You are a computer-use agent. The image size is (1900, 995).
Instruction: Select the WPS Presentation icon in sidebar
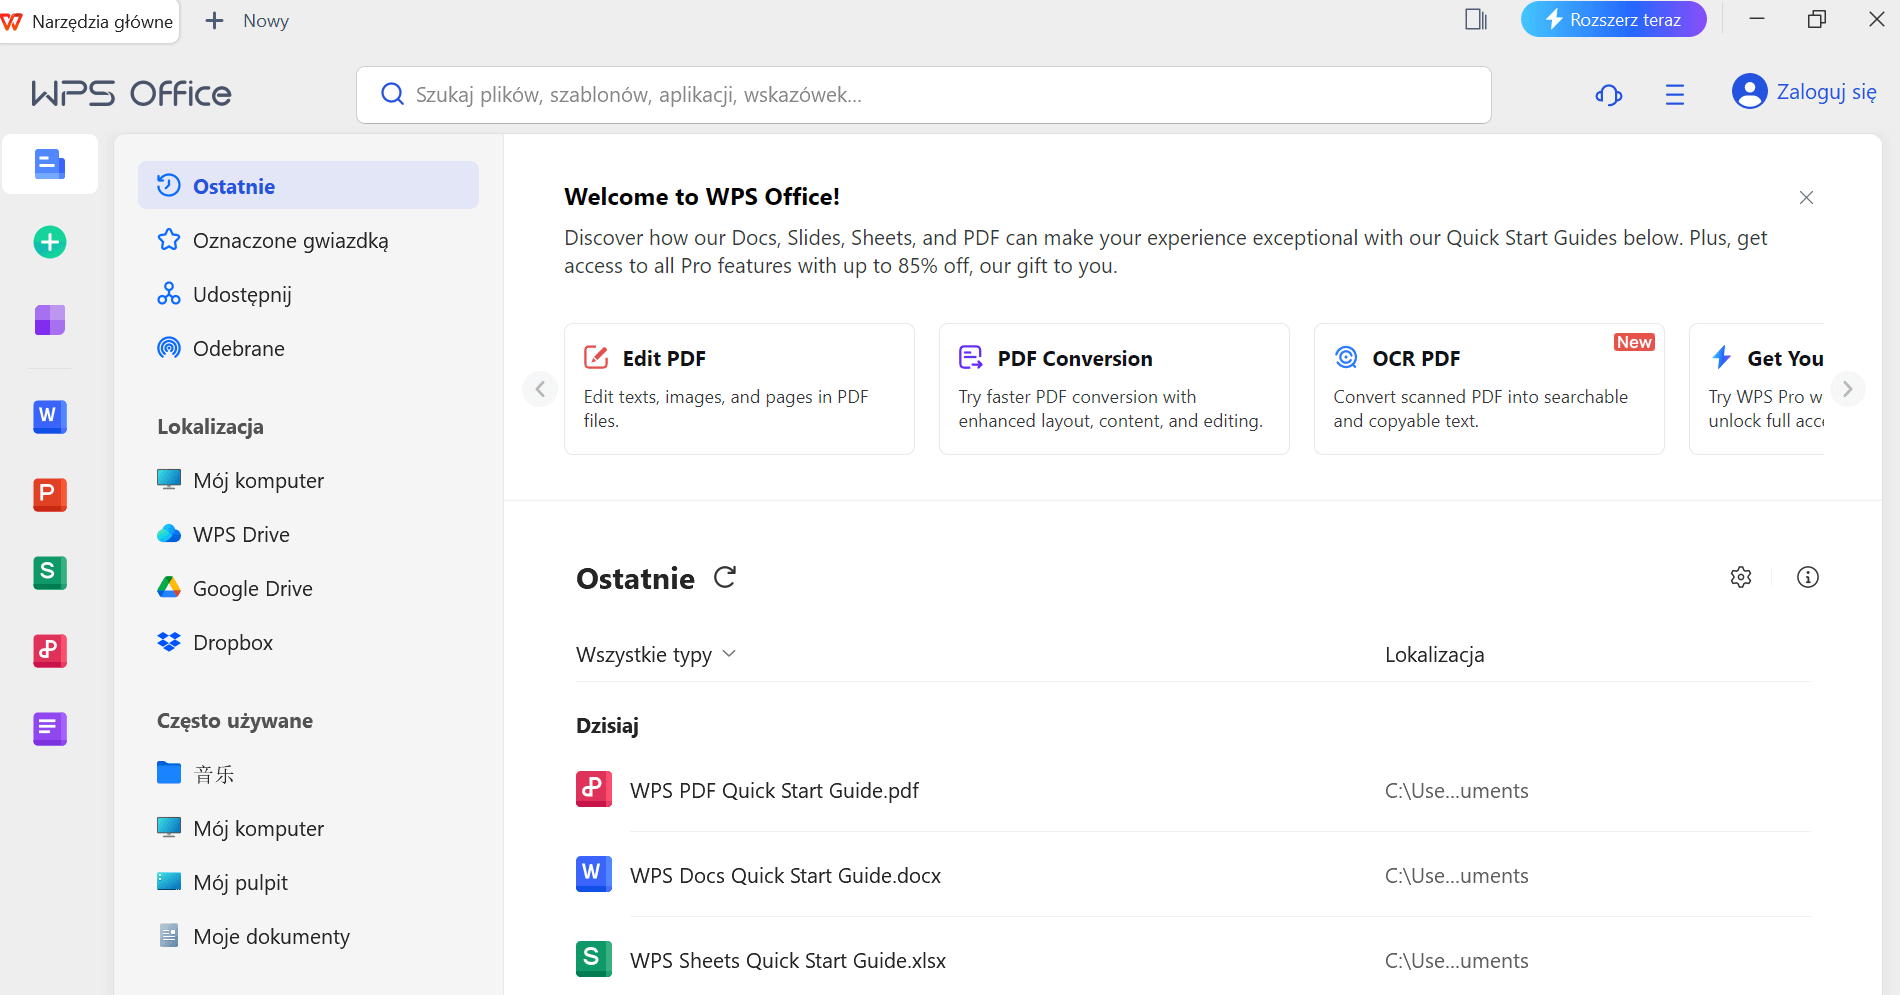point(49,494)
